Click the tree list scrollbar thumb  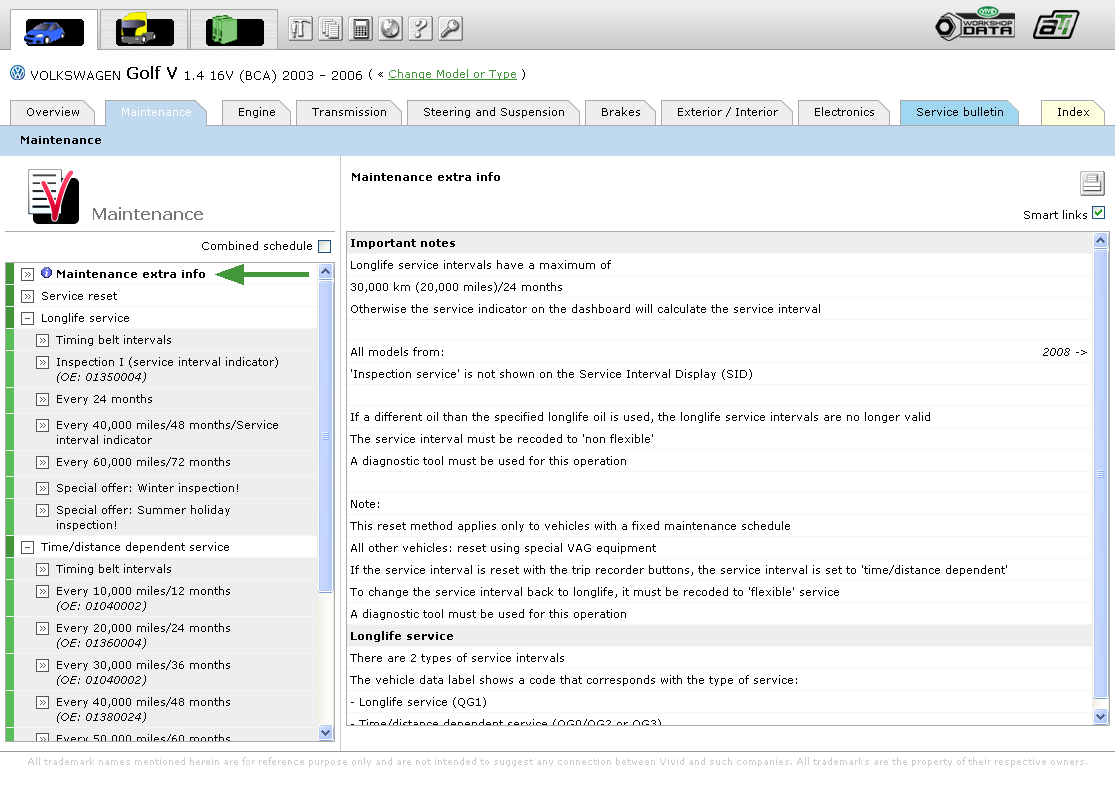[326, 436]
